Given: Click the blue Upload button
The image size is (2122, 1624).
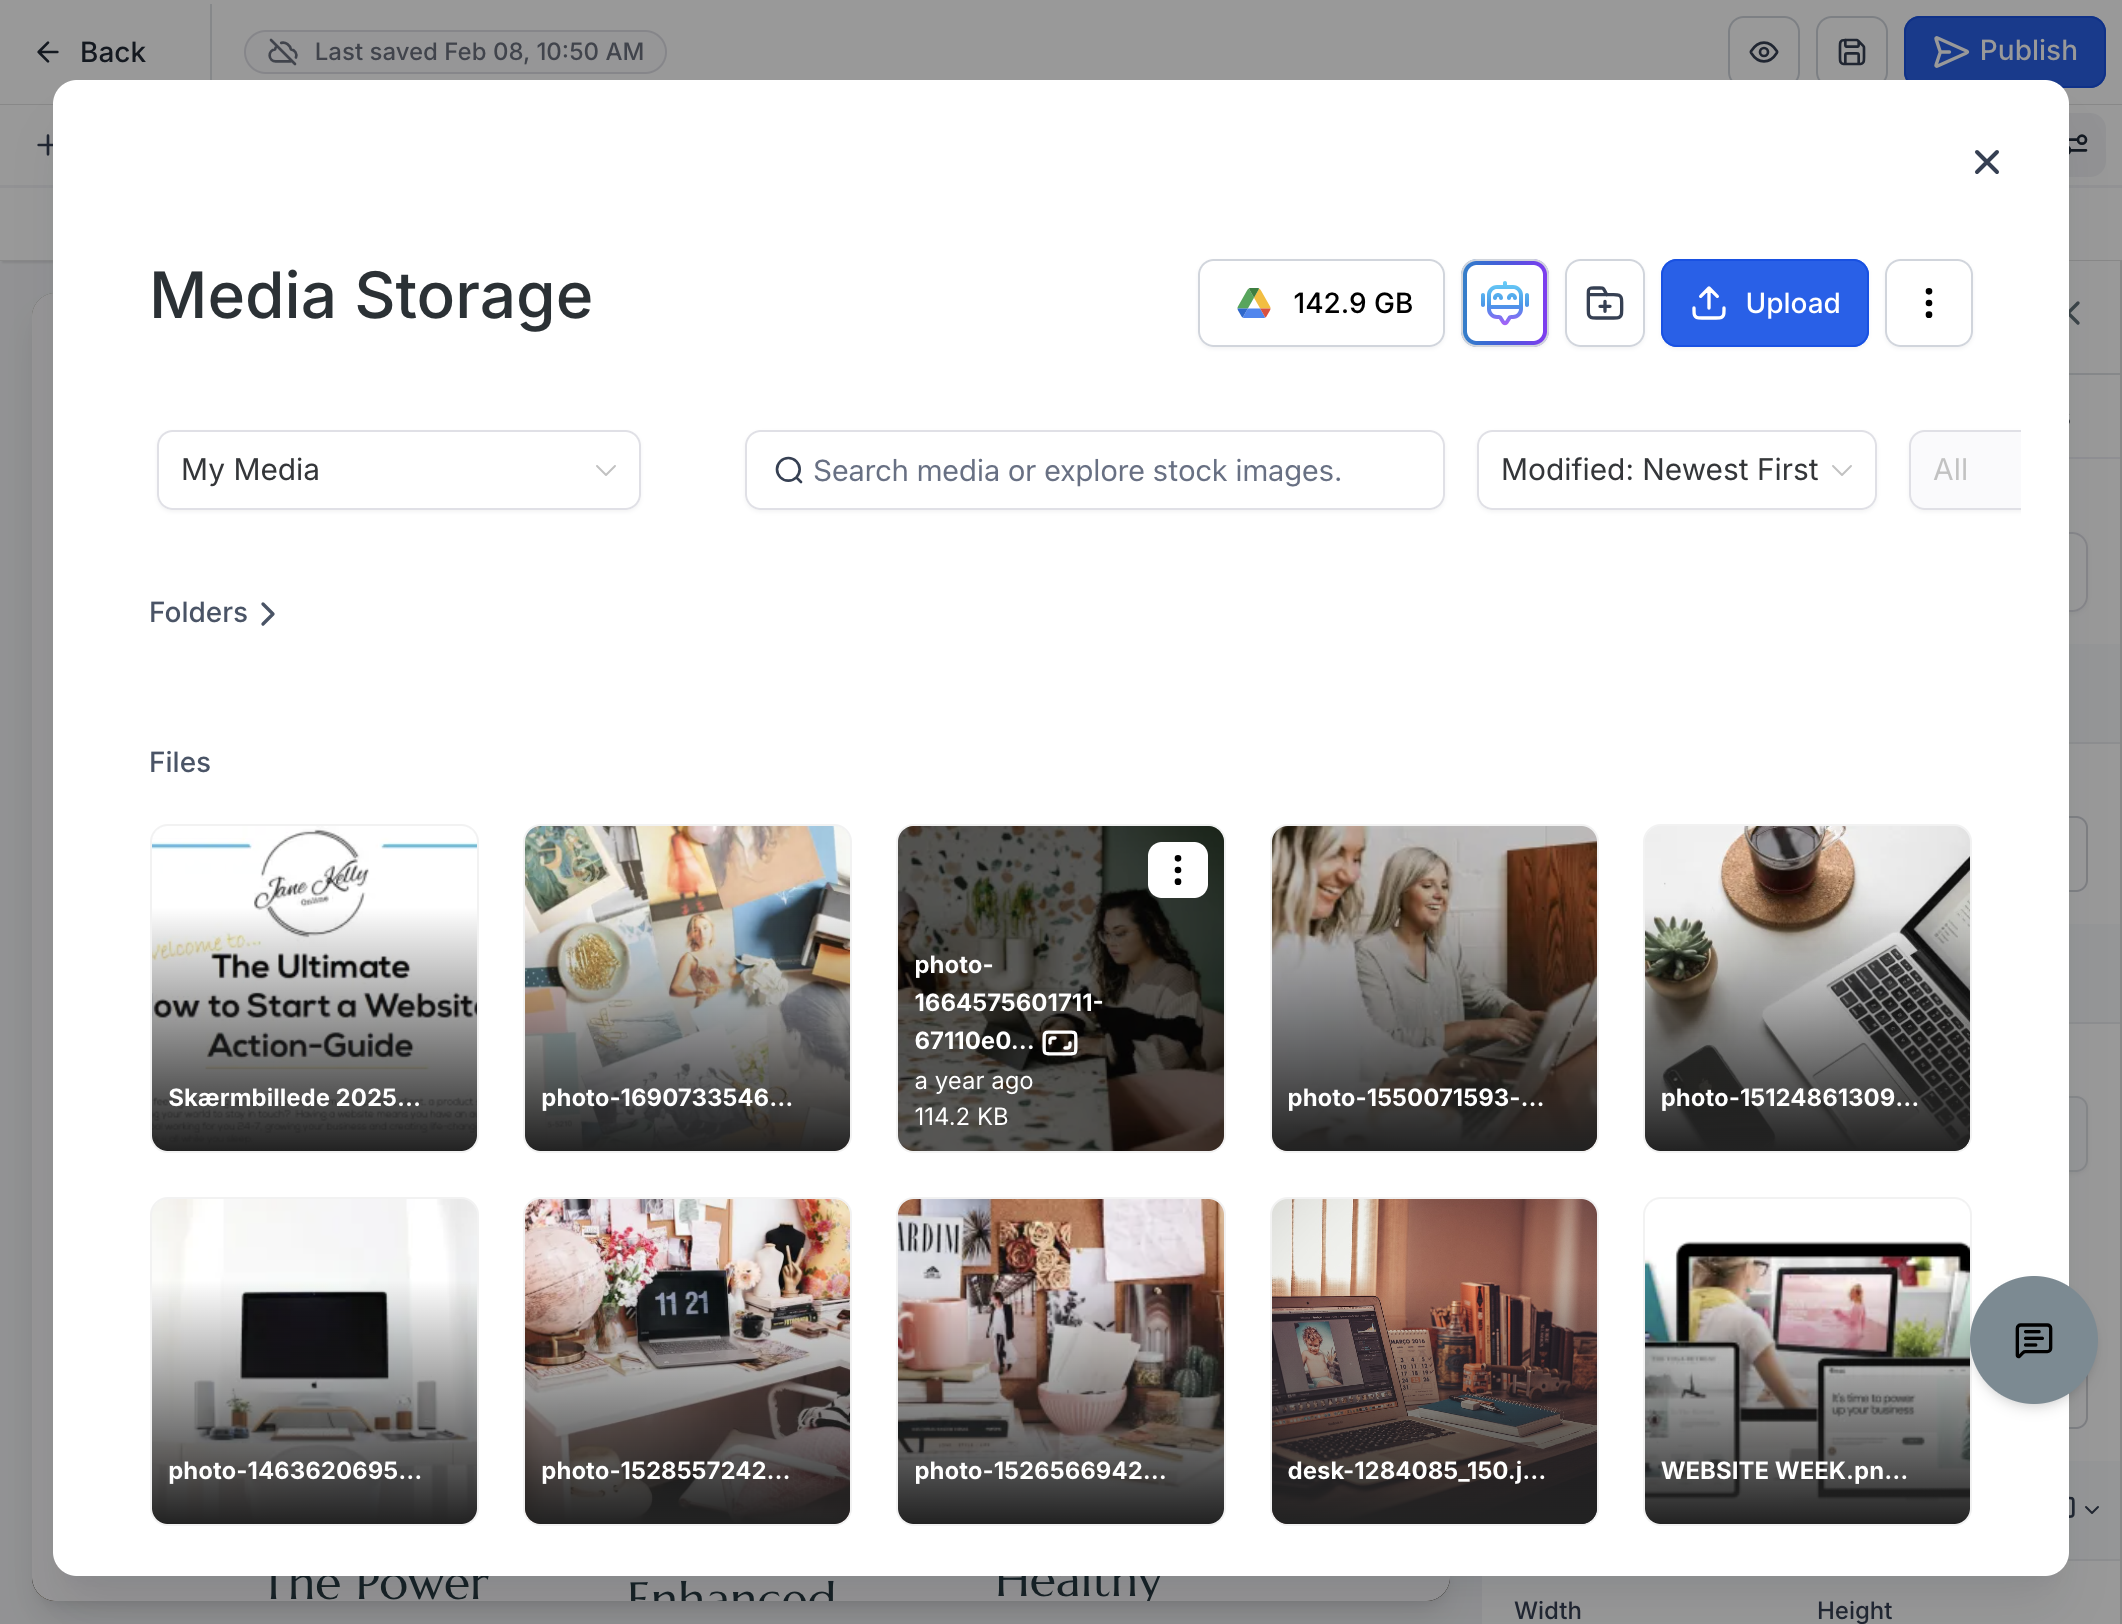Looking at the screenshot, I should (1764, 303).
